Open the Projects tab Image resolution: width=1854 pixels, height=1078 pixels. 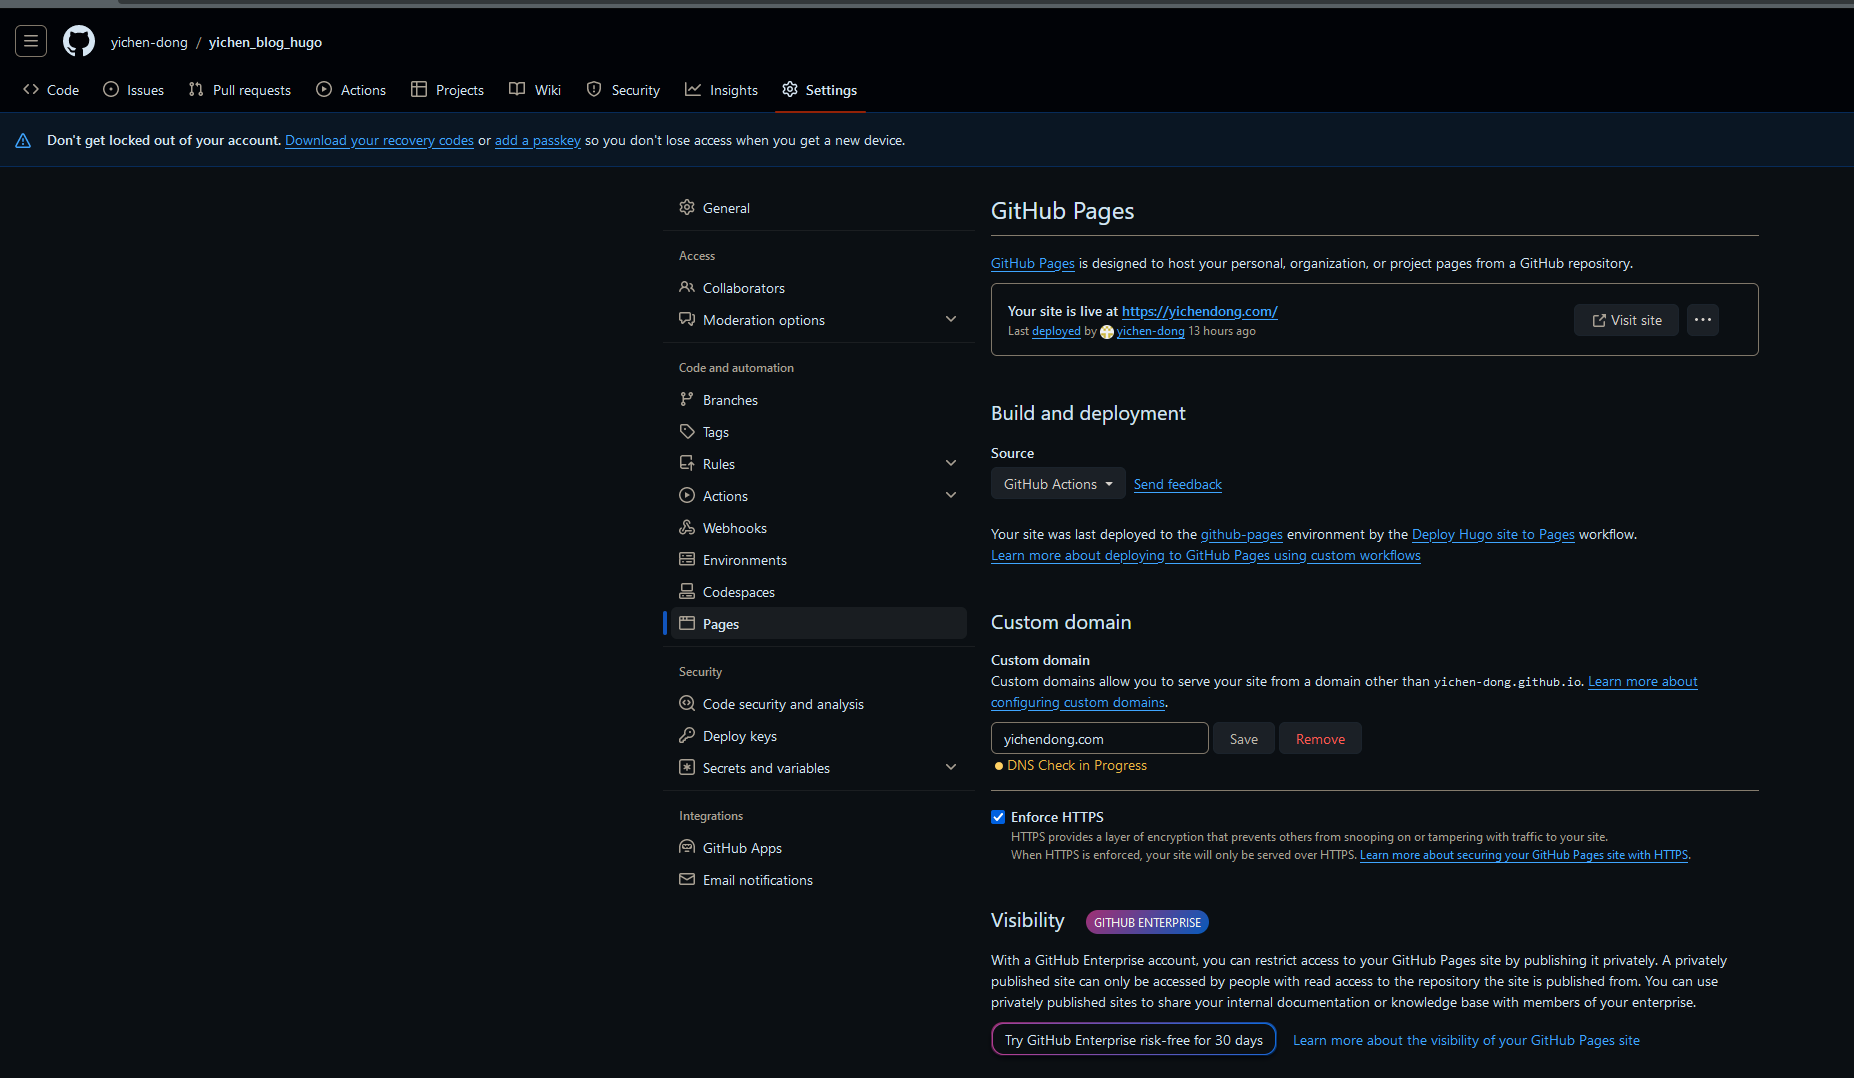448,90
